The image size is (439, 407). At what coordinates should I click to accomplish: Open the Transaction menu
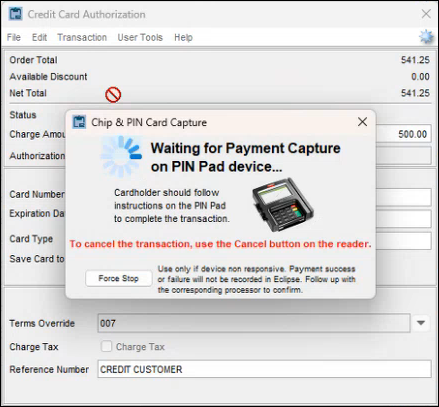pyautogui.click(x=82, y=37)
